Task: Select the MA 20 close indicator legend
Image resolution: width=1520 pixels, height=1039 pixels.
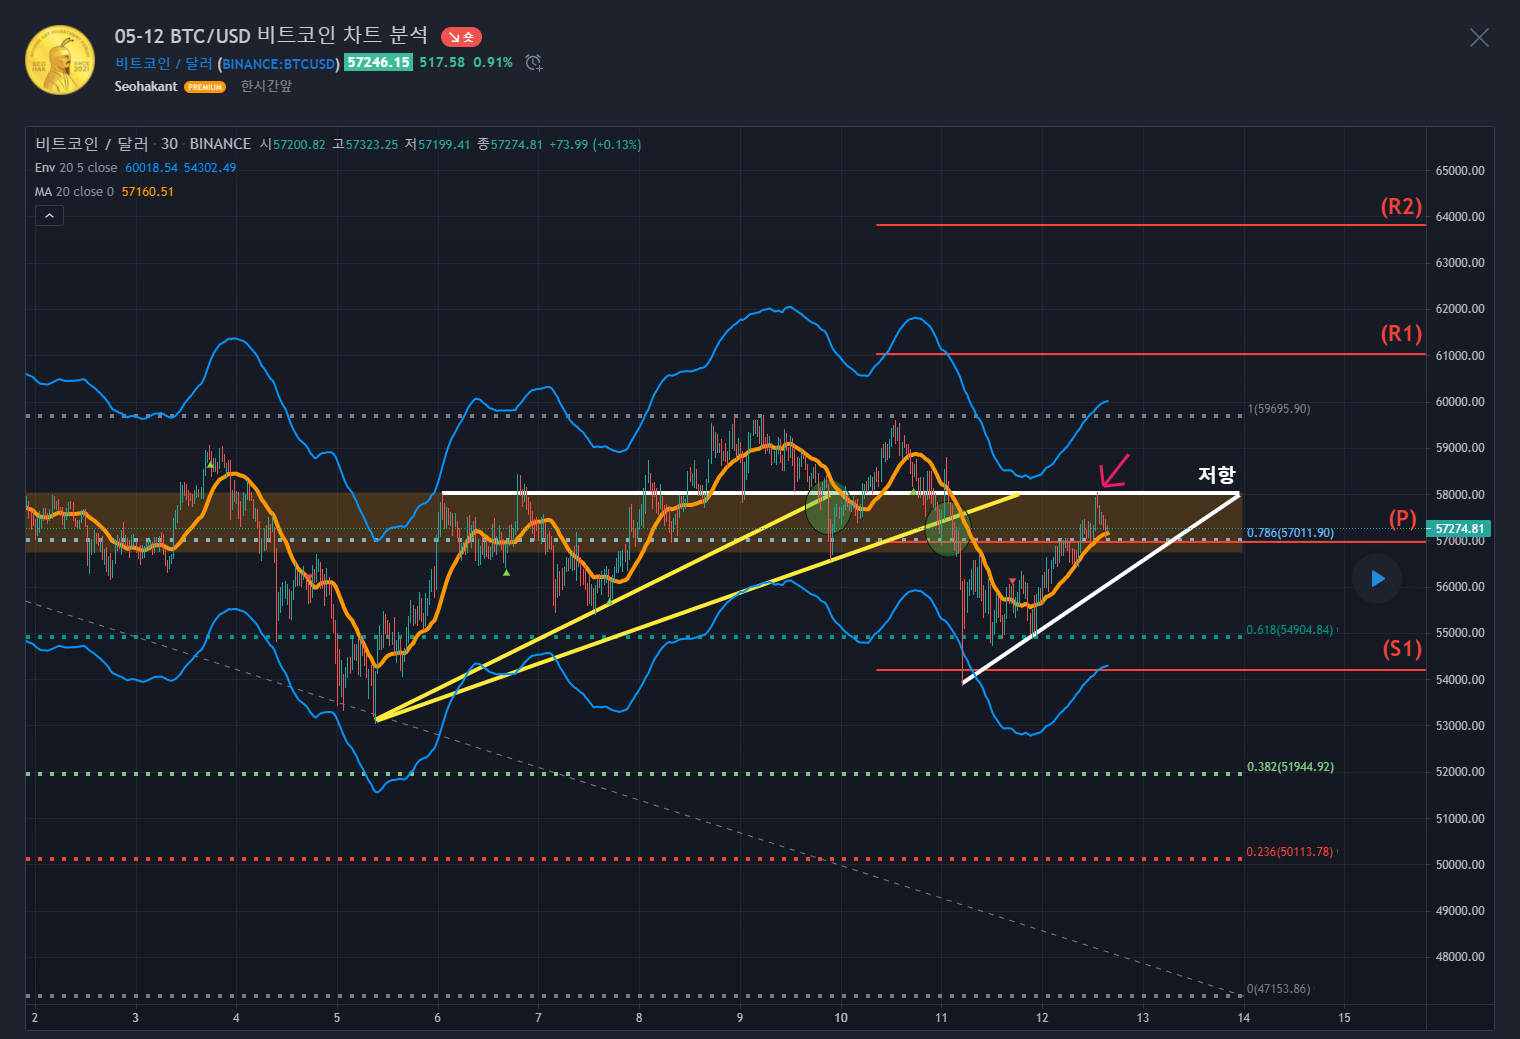Action: pyautogui.click(x=74, y=192)
